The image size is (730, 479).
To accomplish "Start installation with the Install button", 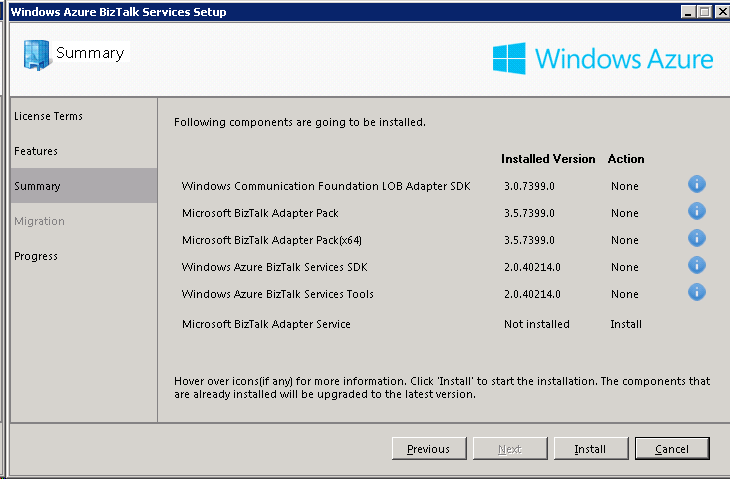I will [591, 449].
